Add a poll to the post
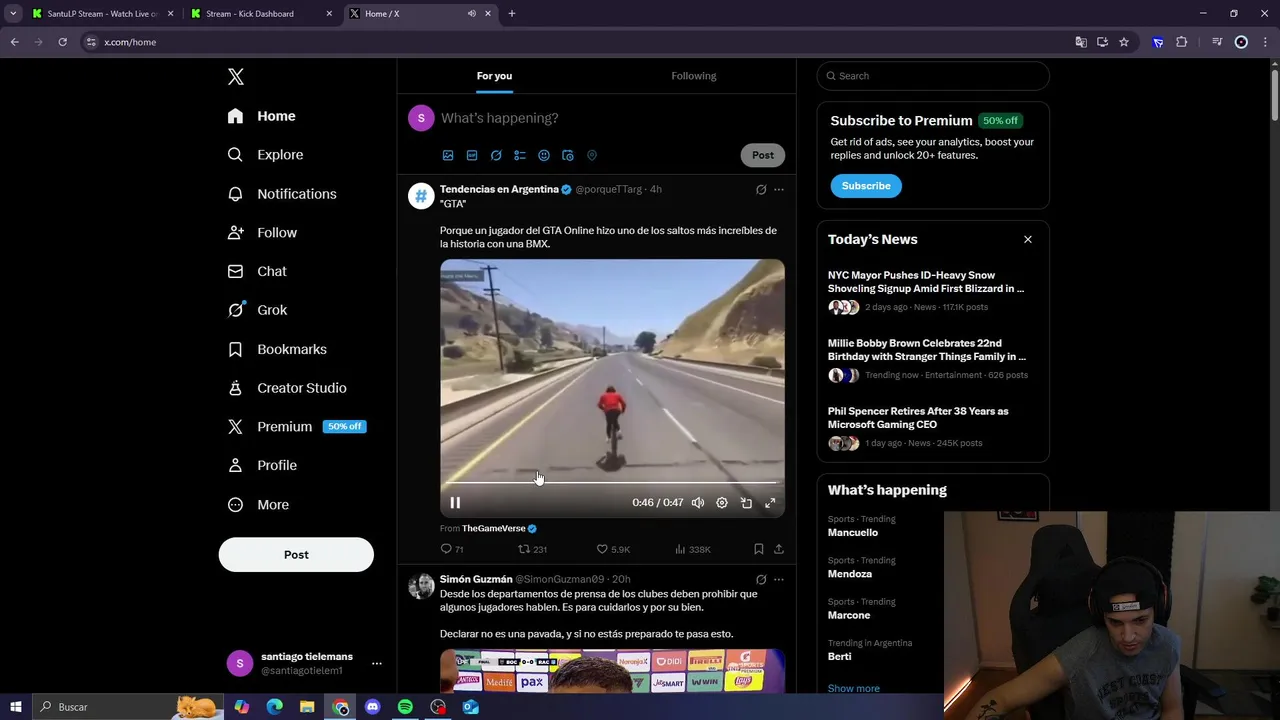Screen dimensions: 1280x720 click(520, 156)
